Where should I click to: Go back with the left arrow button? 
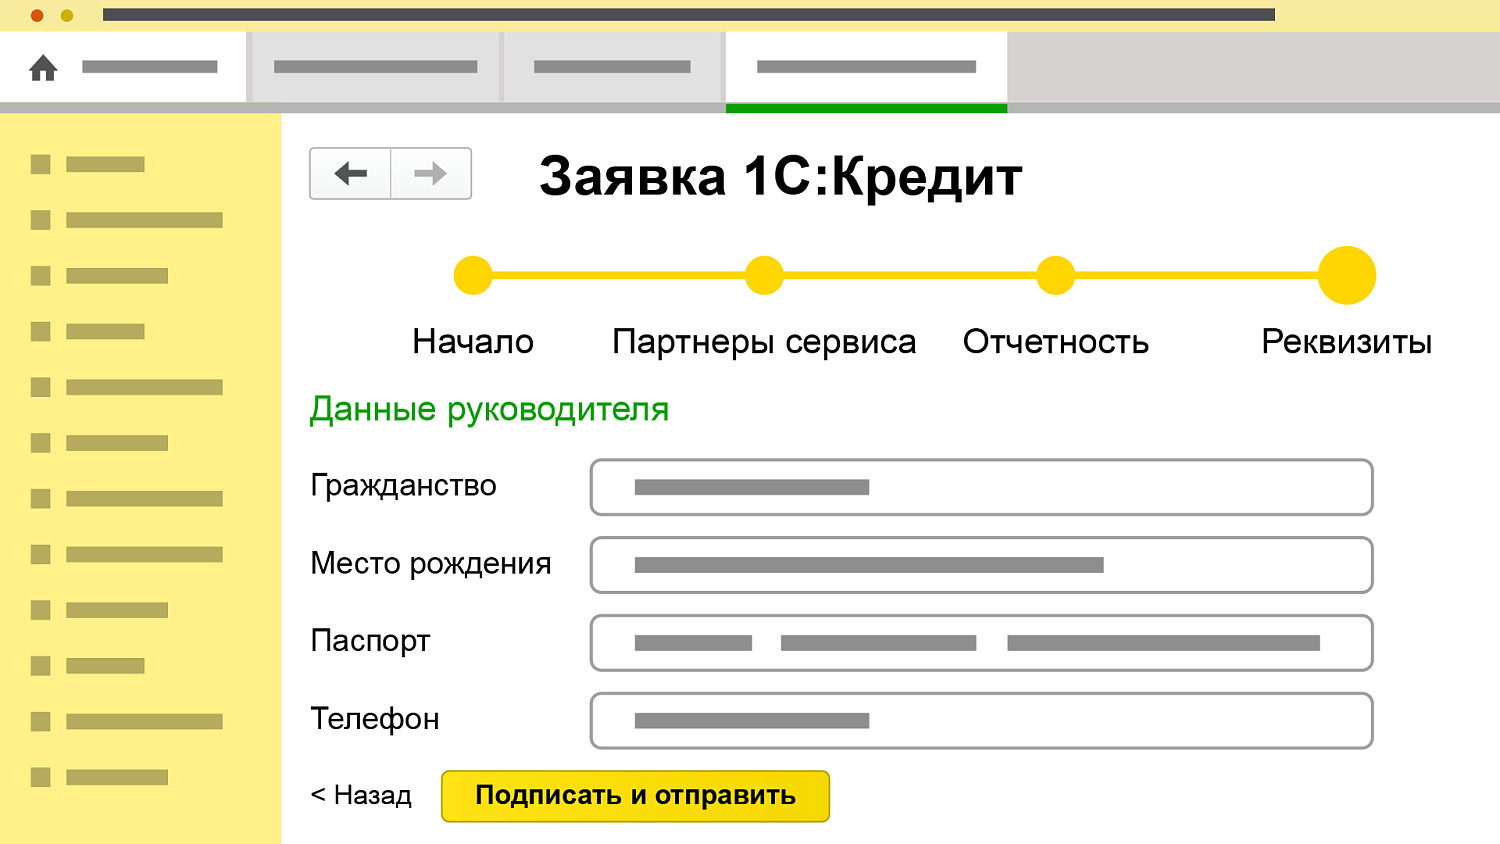(x=350, y=174)
